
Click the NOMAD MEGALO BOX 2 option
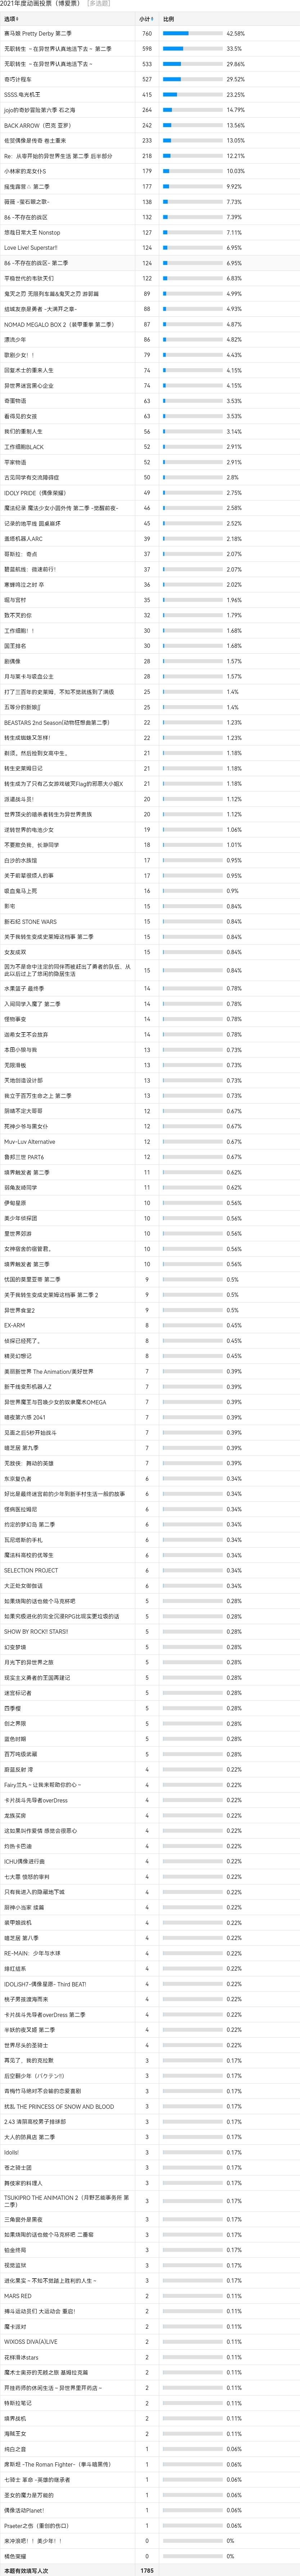click(x=150, y=324)
